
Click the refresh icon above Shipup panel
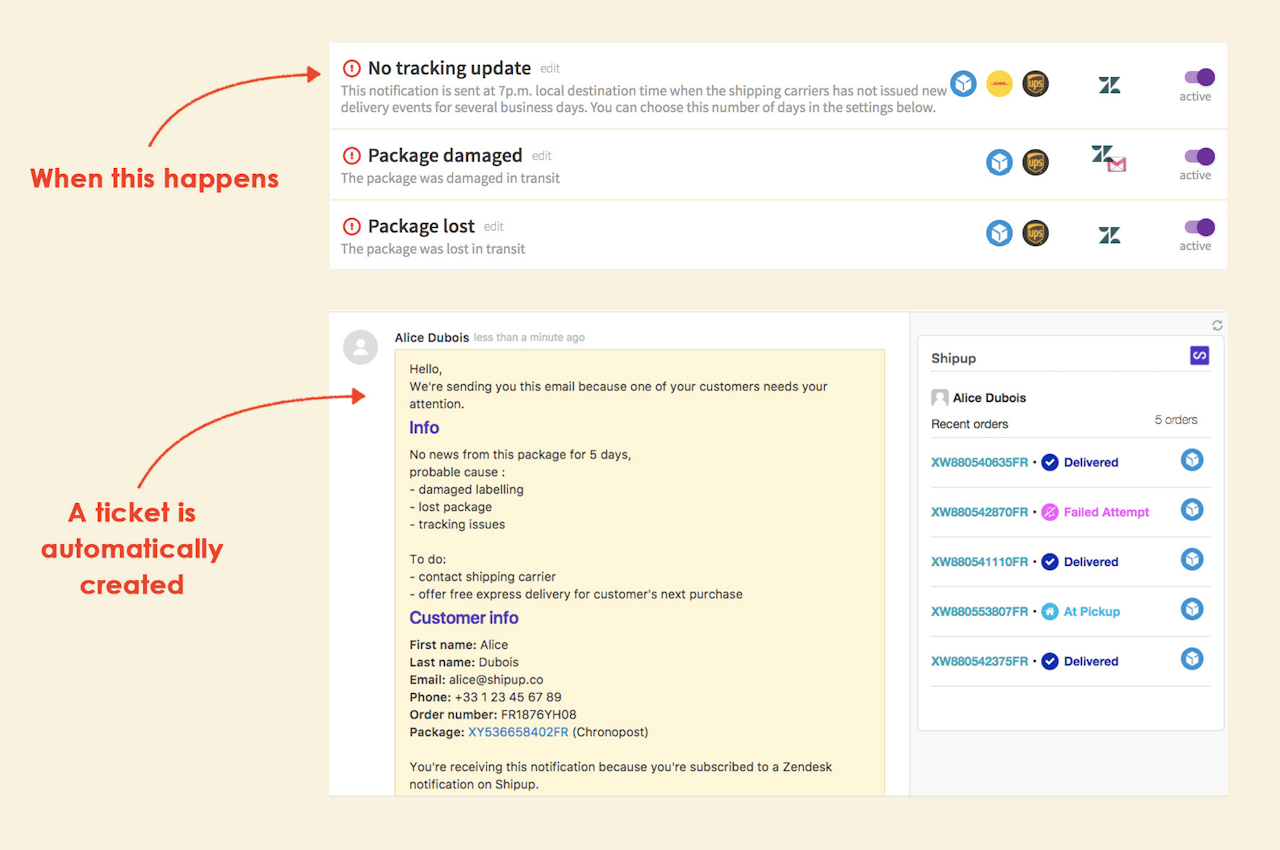click(x=1217, y=325)
